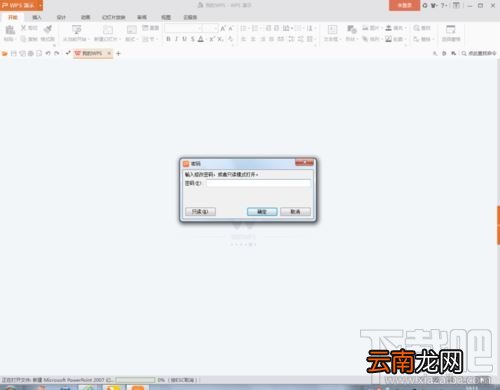Click the open folder quick-access icon
Viewport: 500px width, 390px height.
click(5, 53)
